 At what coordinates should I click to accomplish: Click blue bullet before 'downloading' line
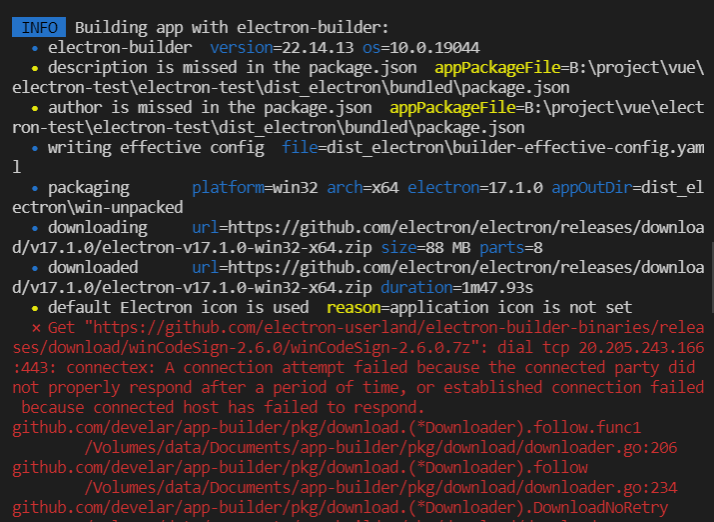pyautogui.click(x=35, y=228)
